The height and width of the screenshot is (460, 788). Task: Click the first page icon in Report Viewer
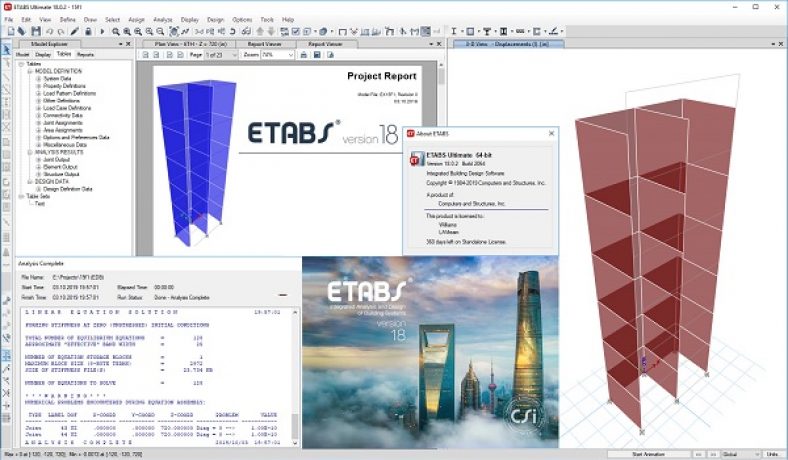pos(145,55)
